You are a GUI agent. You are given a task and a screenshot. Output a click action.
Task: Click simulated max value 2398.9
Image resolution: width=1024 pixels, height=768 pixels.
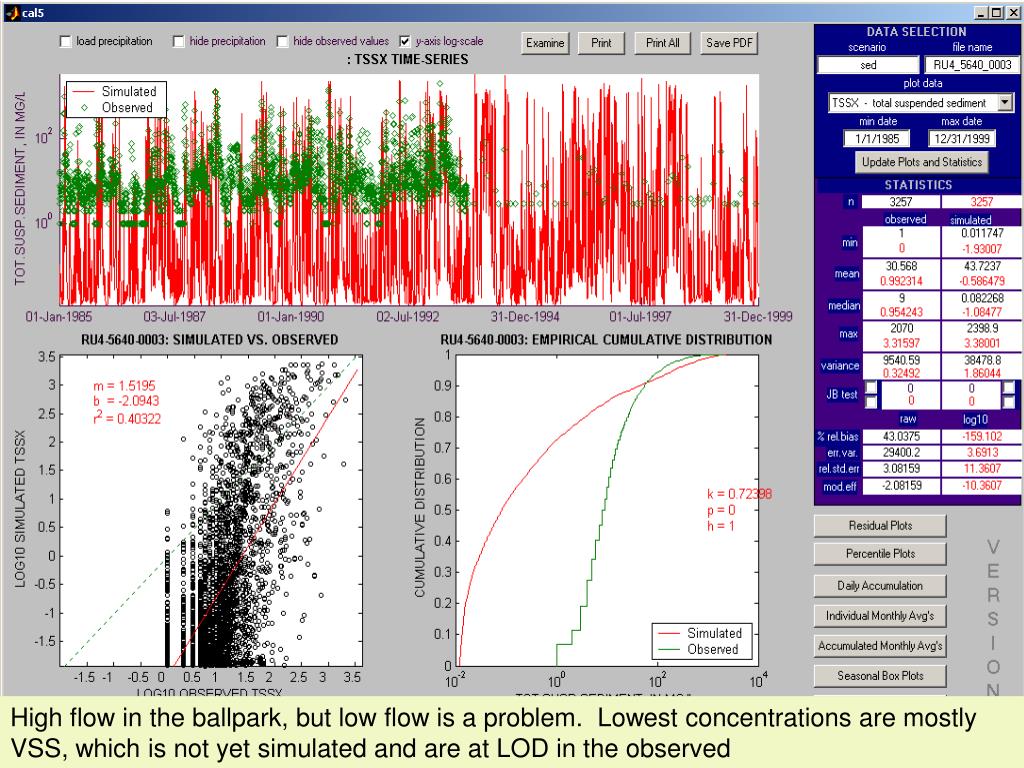pyautogui.click(x=981, y=328)
